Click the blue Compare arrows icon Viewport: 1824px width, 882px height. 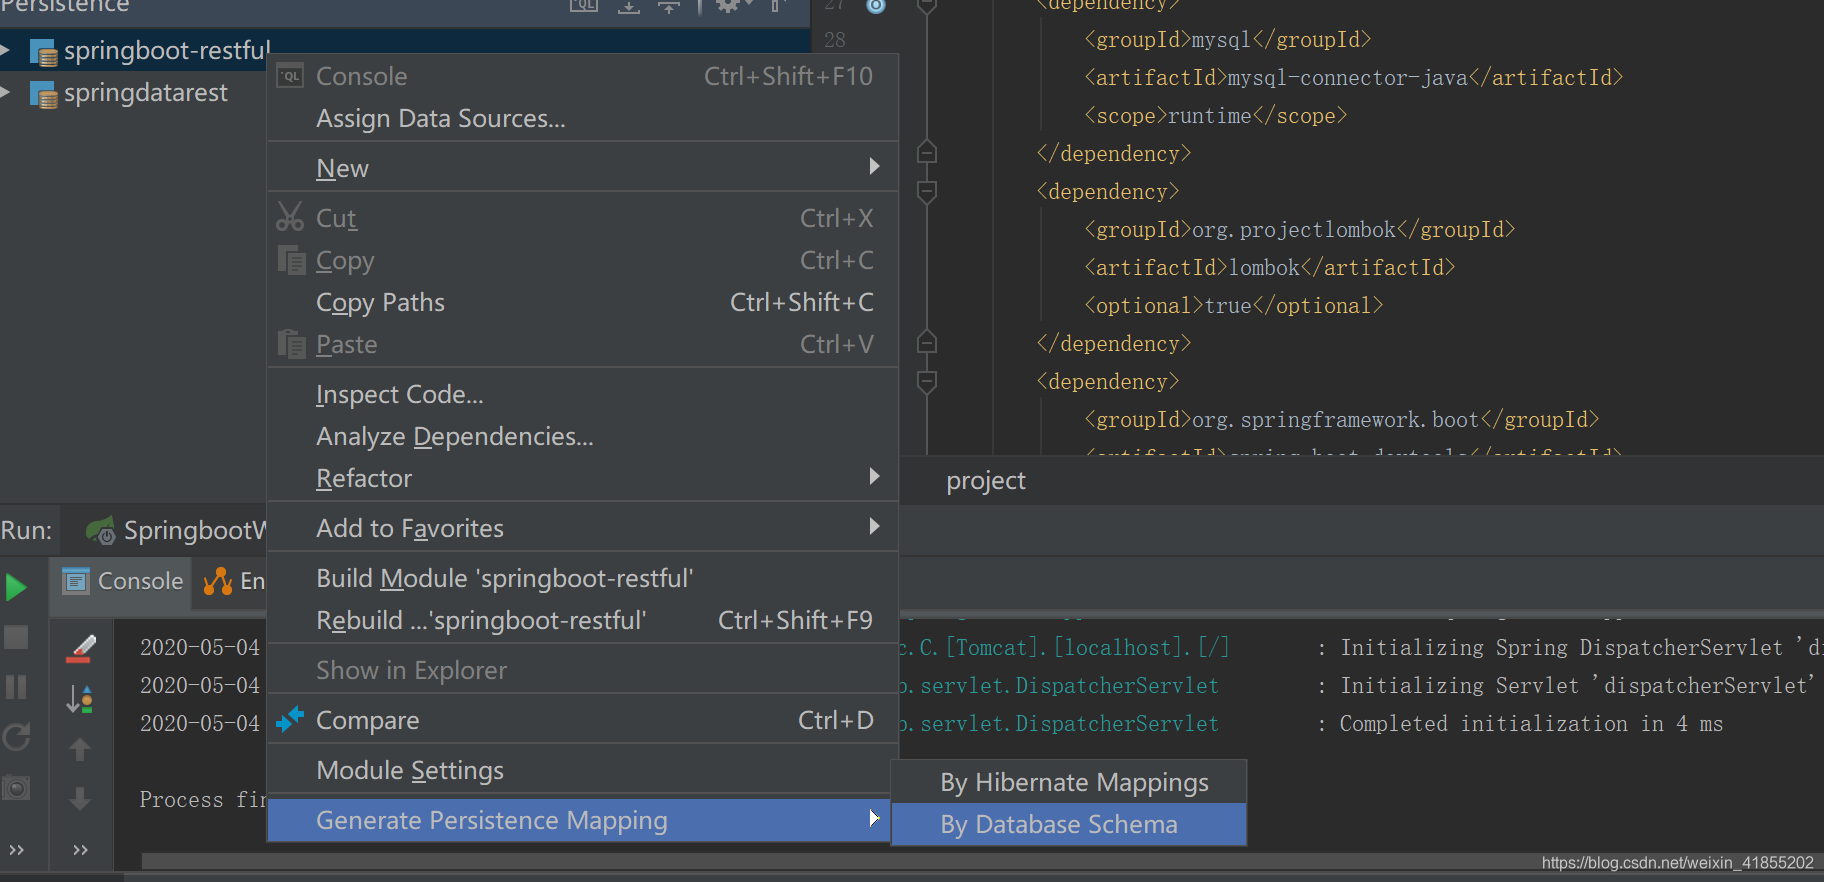pyautogui.click(x=290, y=719)
